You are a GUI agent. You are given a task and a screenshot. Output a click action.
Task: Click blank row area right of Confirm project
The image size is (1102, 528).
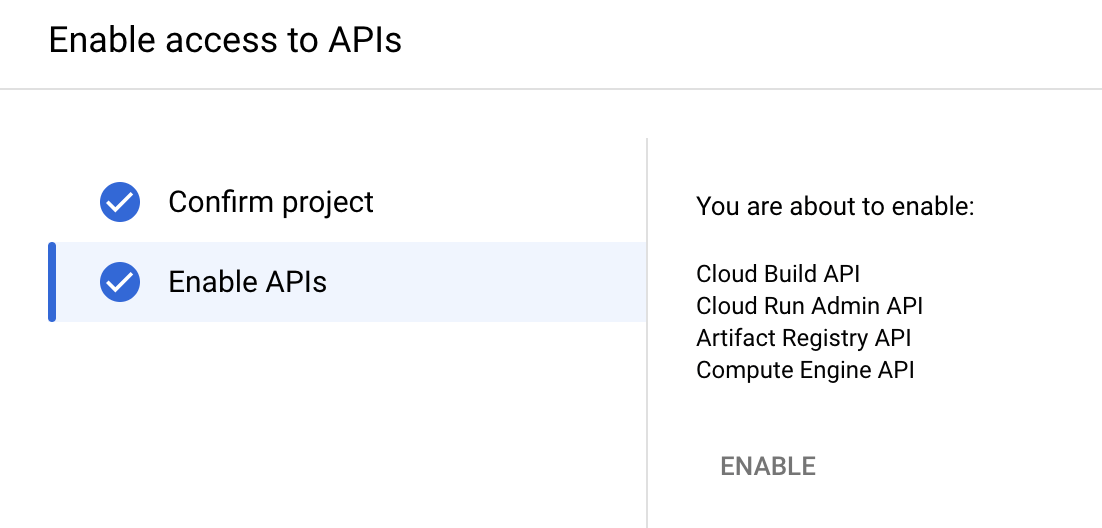(510, 202)
